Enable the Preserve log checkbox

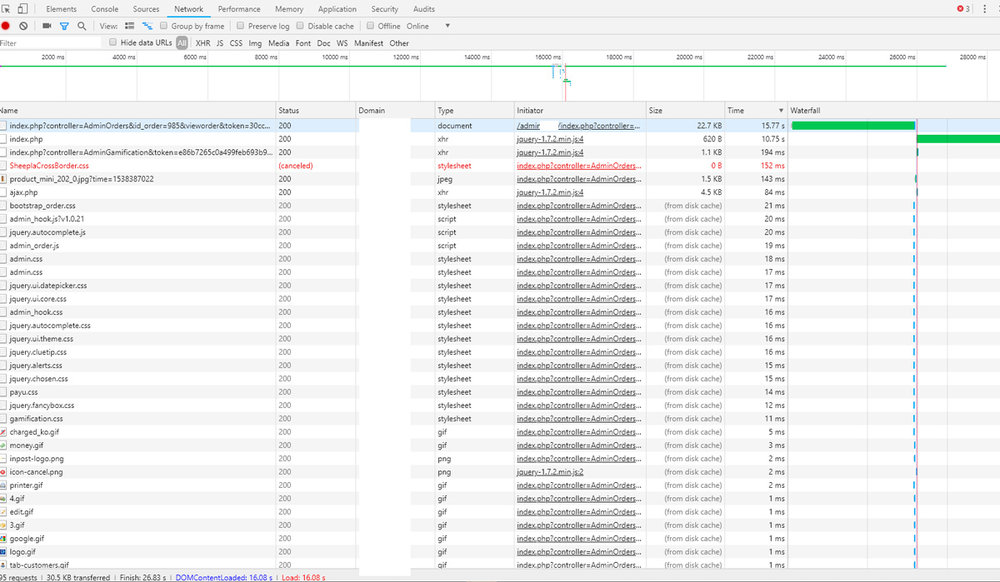click(241, 26)
